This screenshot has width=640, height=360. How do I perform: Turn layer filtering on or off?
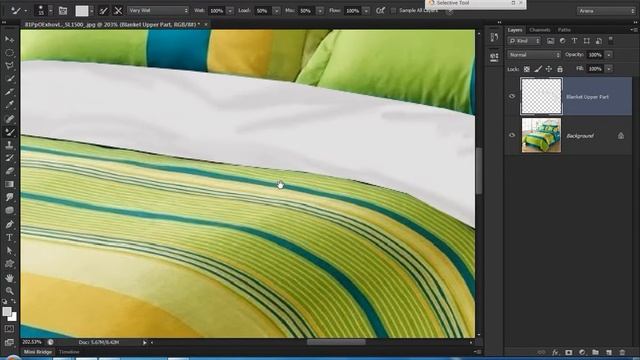(x=611, y=40)
